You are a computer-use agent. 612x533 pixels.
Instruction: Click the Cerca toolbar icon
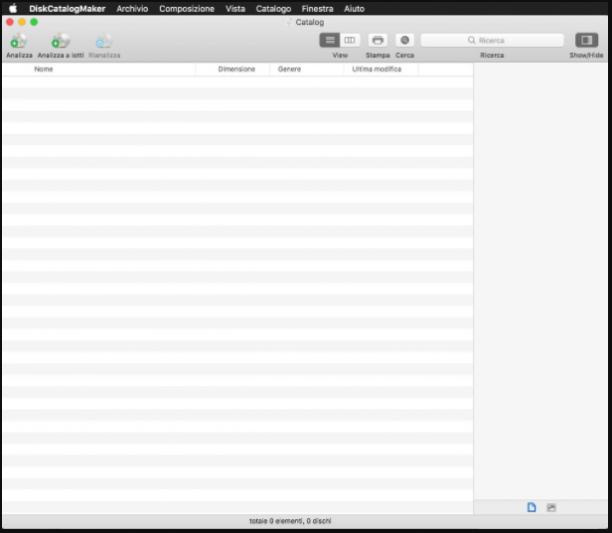coord(405,40)
